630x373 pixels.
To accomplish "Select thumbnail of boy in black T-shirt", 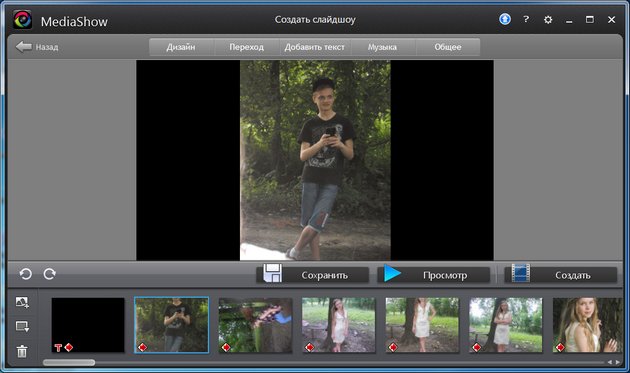I will [x=172, y=325].
